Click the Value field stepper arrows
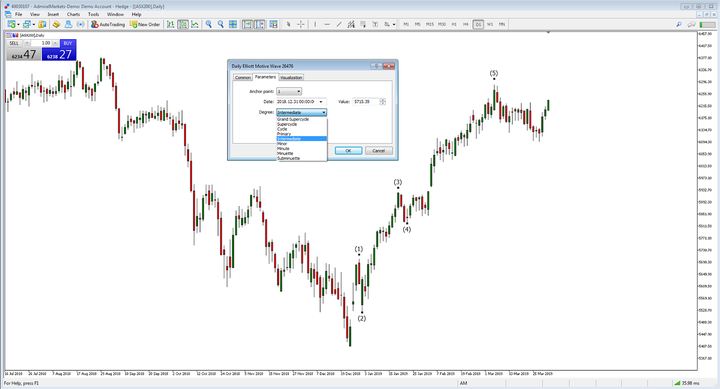The image size is (720, 389). tap(382, 101)
